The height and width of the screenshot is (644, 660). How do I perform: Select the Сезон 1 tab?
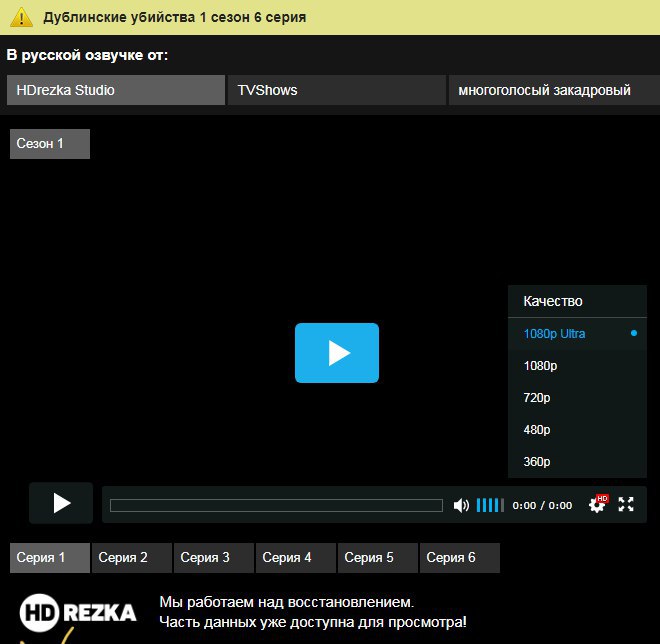(x=50, y=144)
